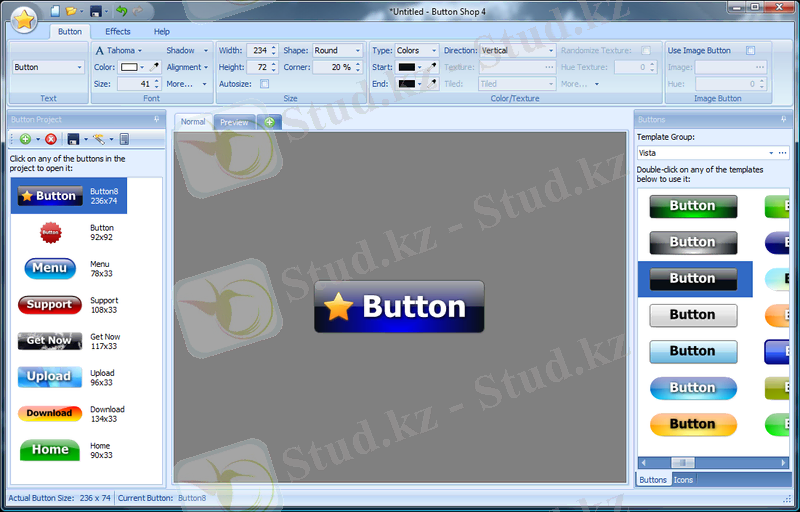The width and height of the screenshot is (800, 512).
Task: Select the red Support button item
Action: [69, 305]
